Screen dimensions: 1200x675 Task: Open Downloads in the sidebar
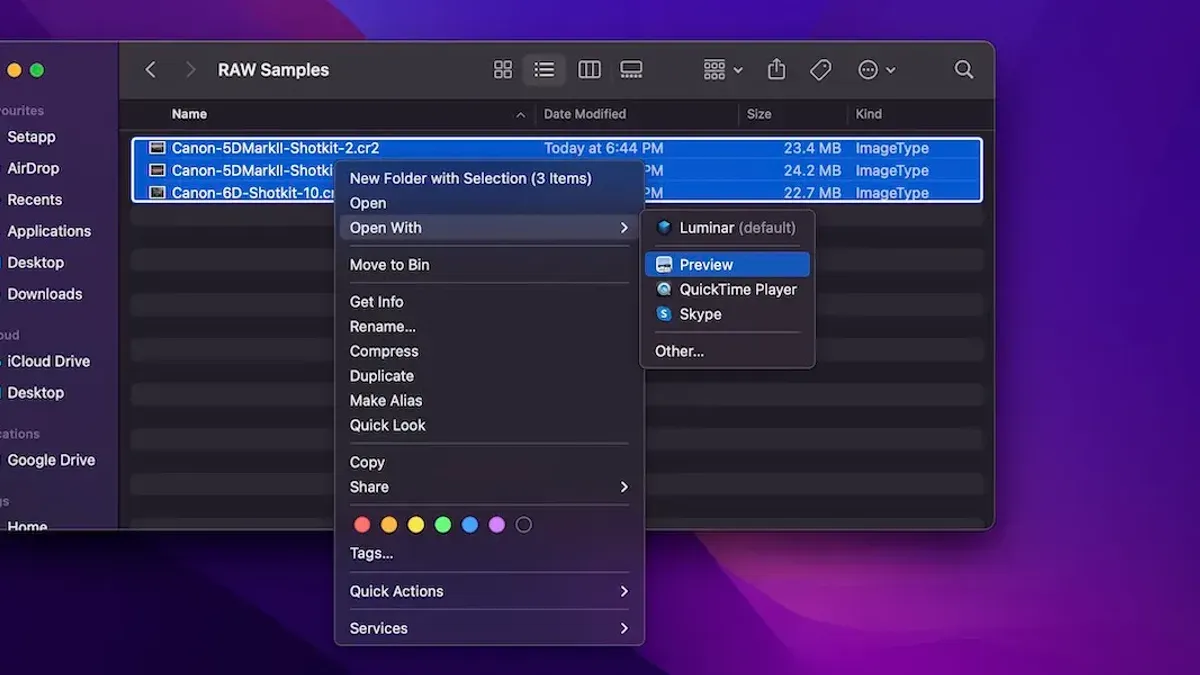(45, 294)
